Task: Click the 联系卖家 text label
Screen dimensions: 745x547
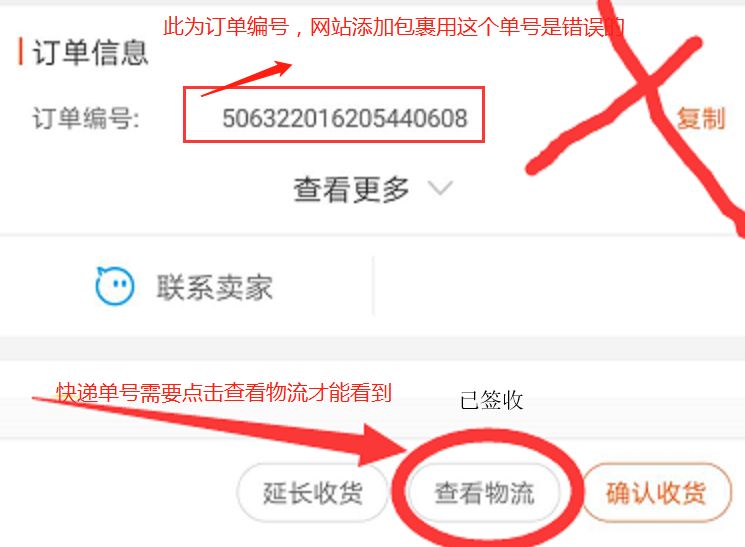Action: coord(215,287)
